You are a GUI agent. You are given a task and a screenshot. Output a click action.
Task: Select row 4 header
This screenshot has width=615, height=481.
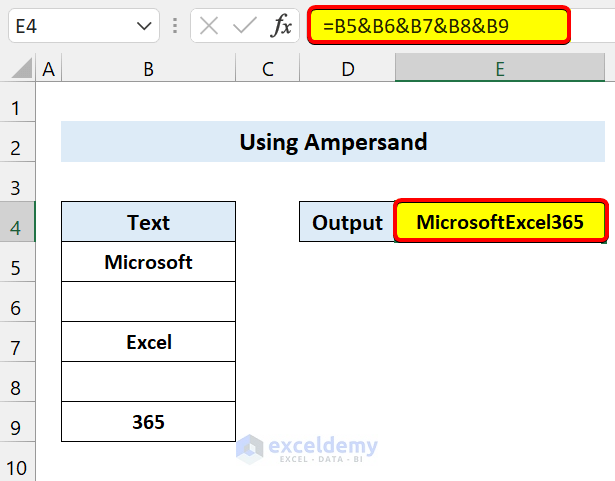click(18, 222)
